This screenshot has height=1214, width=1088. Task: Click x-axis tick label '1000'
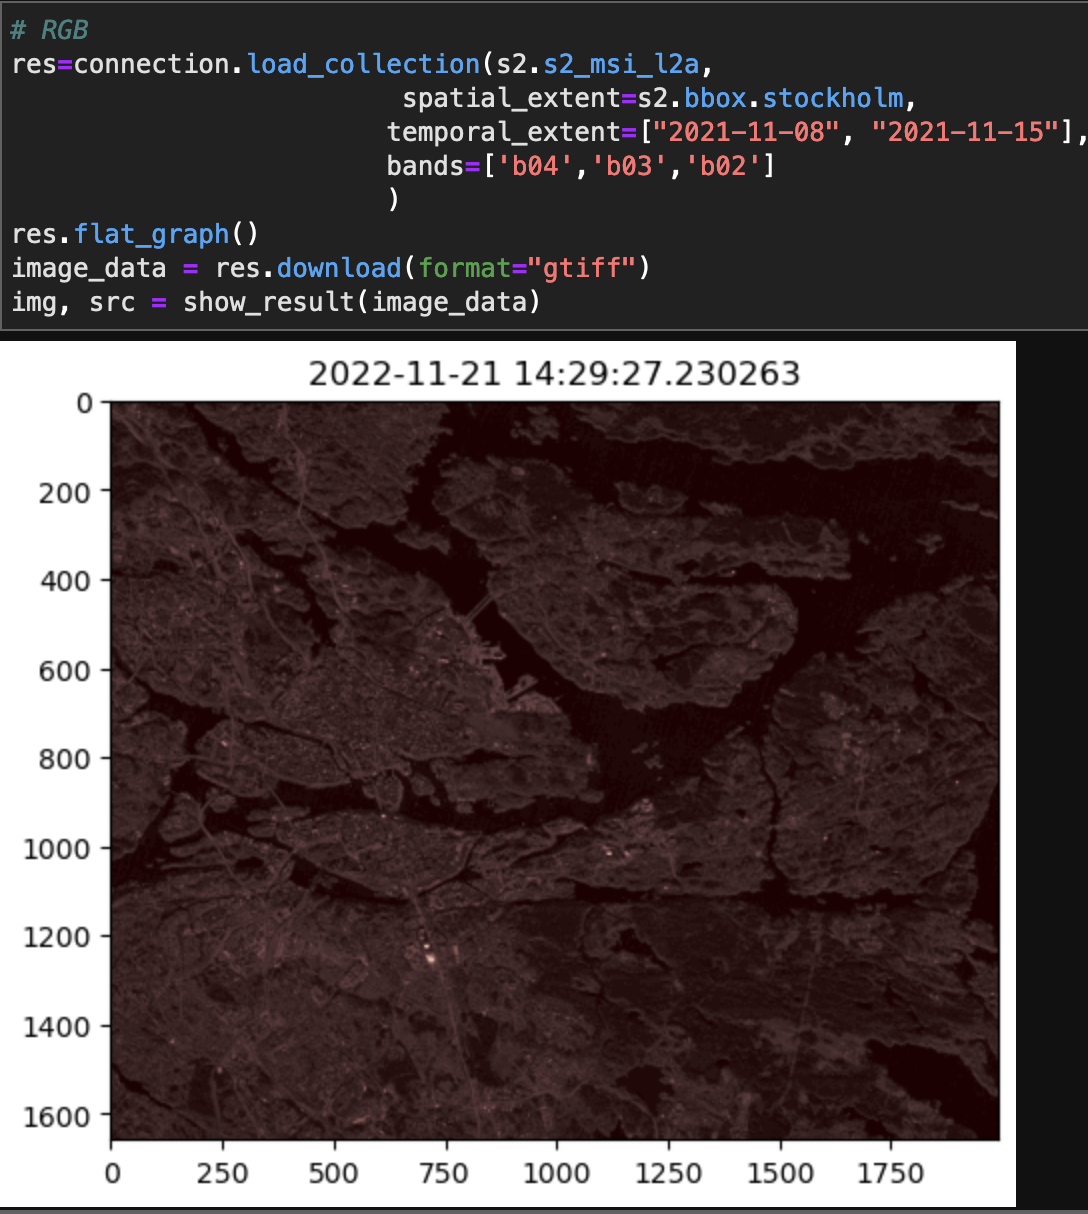[556, 1173]
